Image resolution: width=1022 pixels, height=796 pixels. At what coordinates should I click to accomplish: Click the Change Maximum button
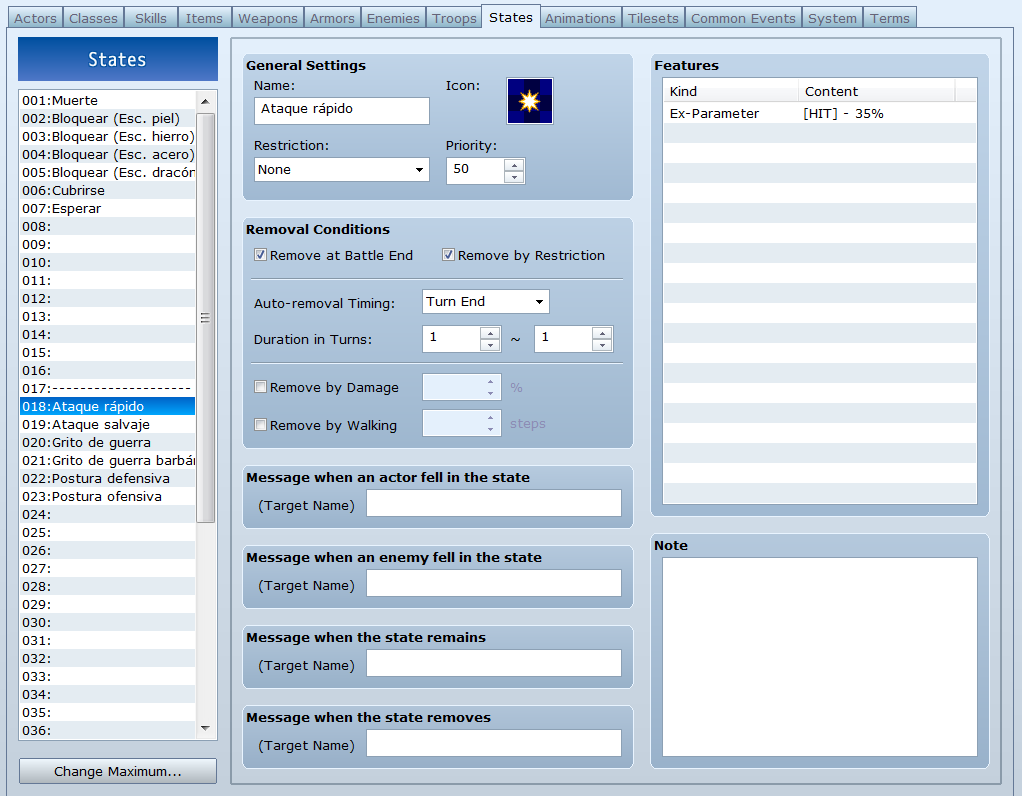(x=118, y=771)
